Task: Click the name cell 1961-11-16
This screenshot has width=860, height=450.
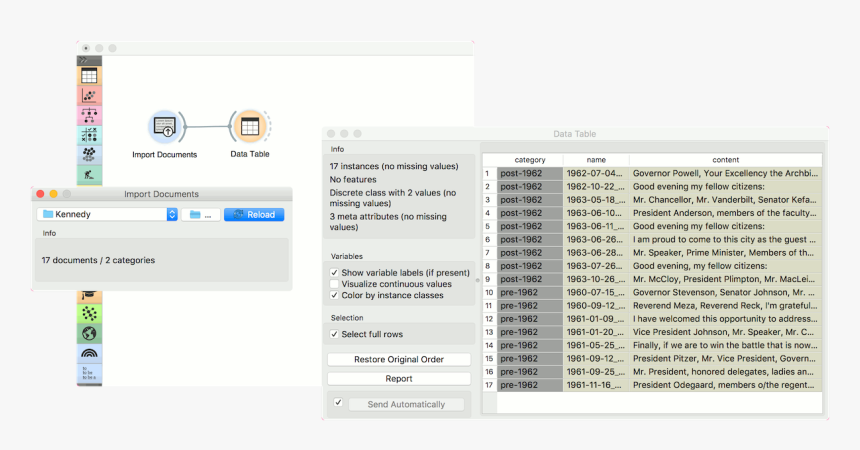Action: point(596,385)
